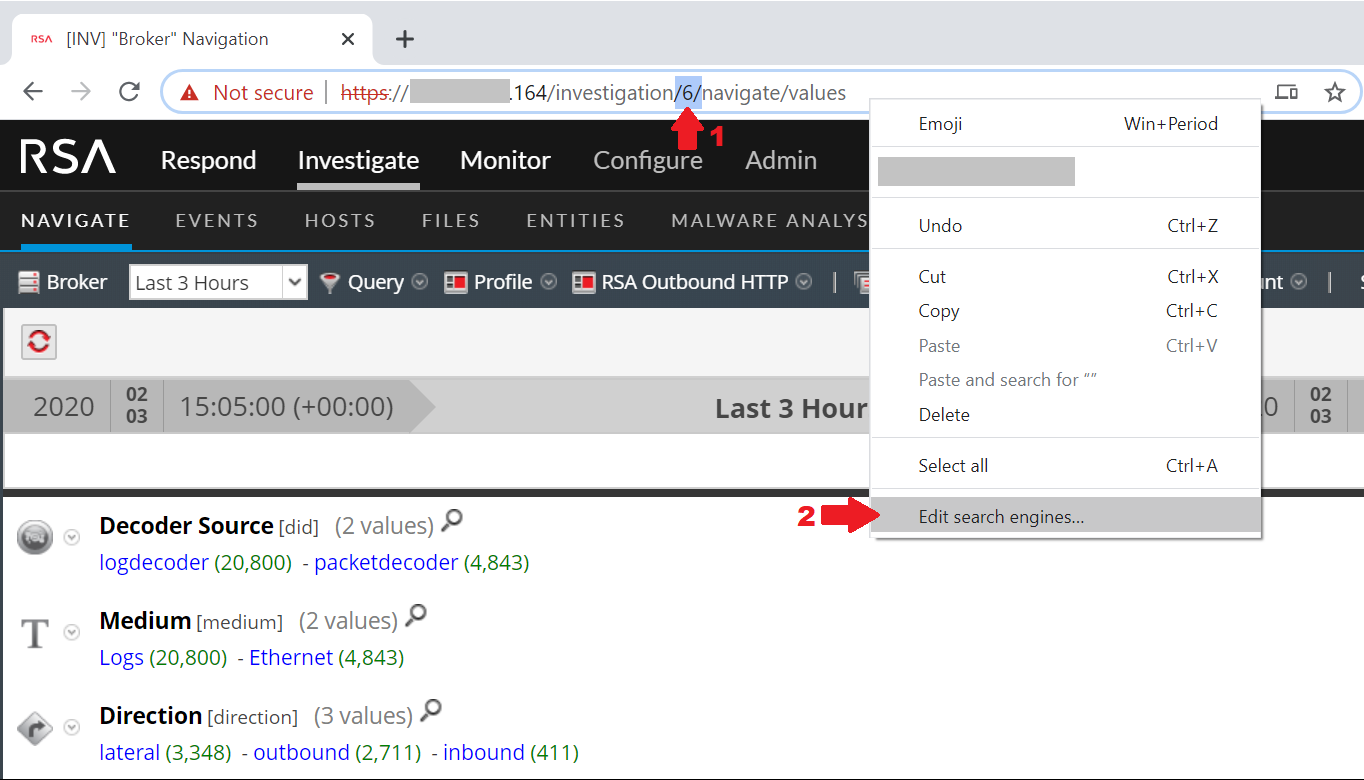
Task: Open the Profile meta group icon
Action: 457,281
